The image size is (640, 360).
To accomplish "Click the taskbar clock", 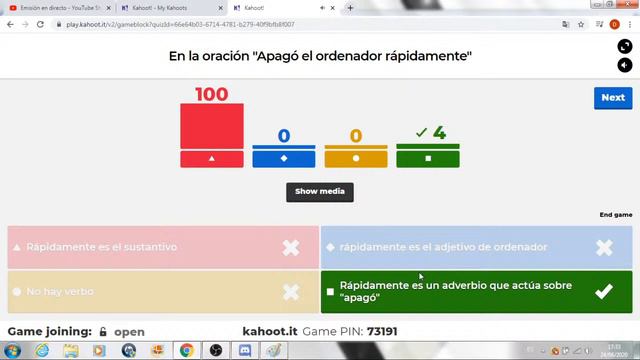I will click(614, 351).
